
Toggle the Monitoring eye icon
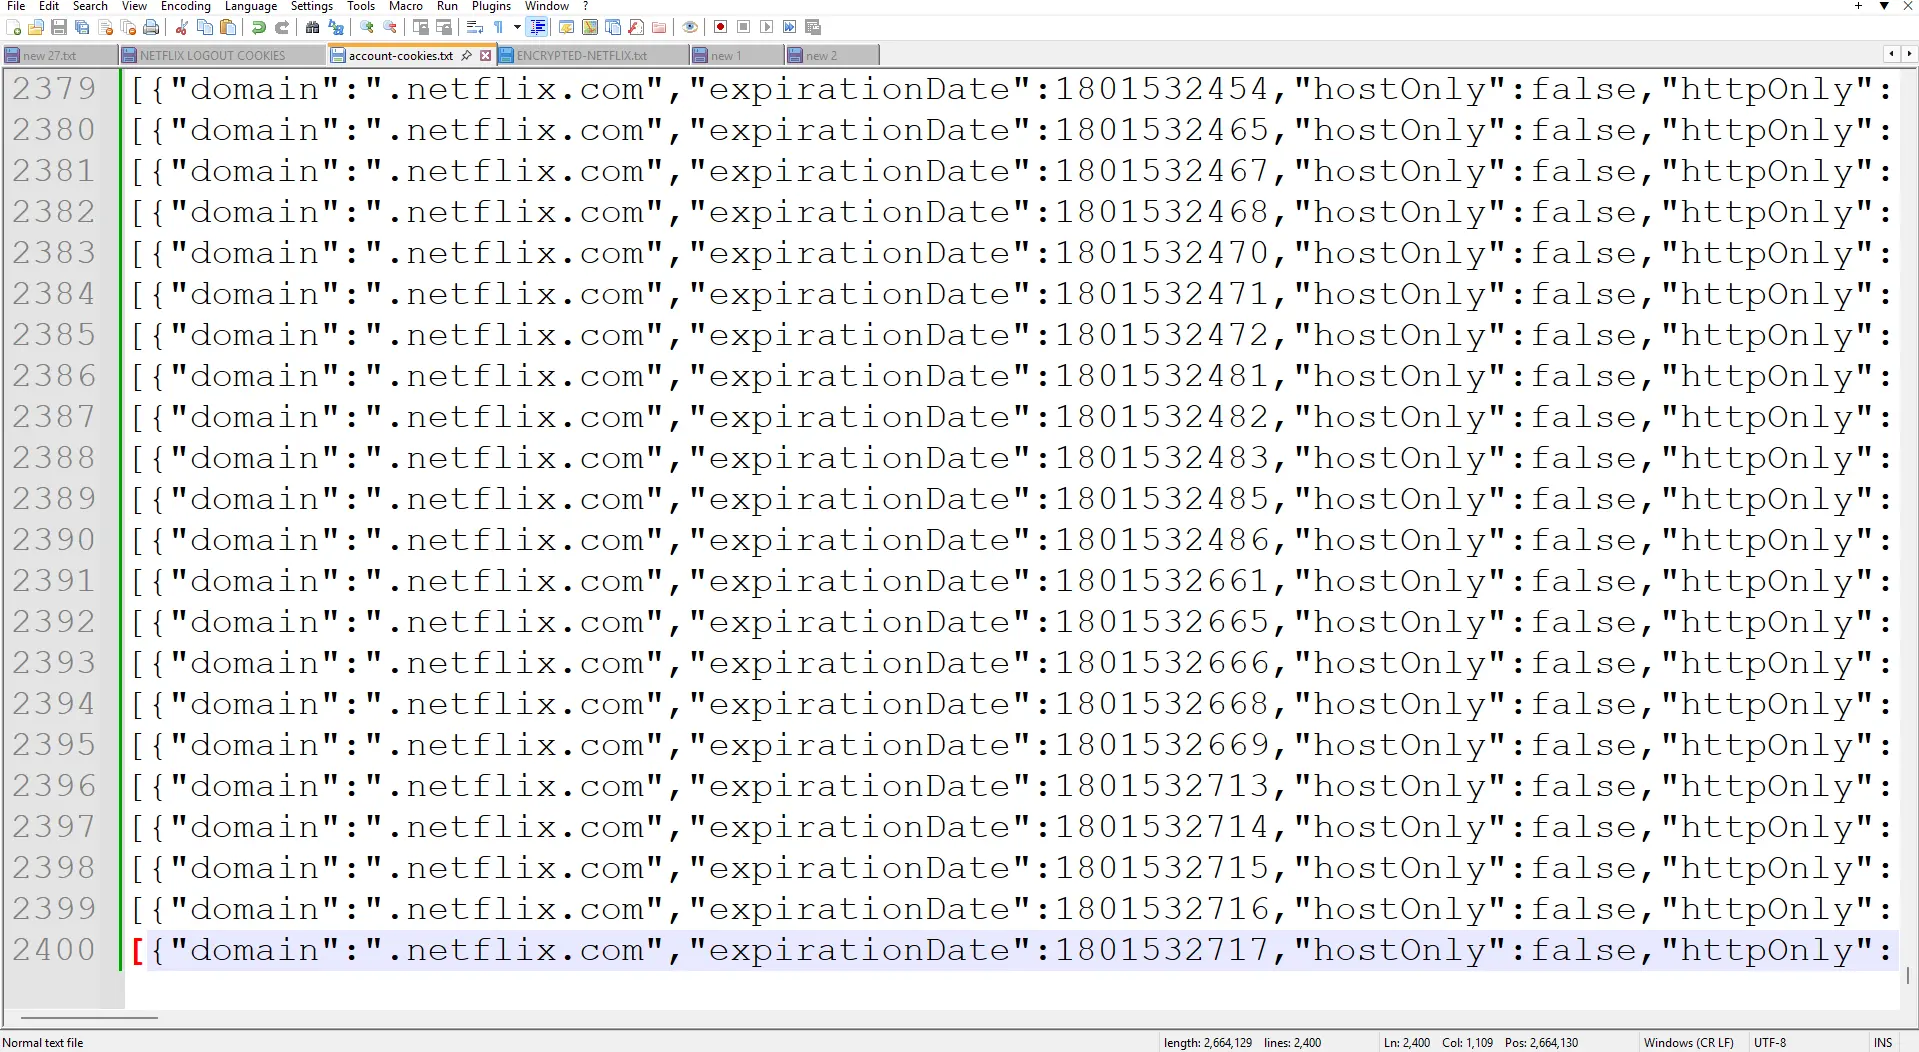(690, 27)
